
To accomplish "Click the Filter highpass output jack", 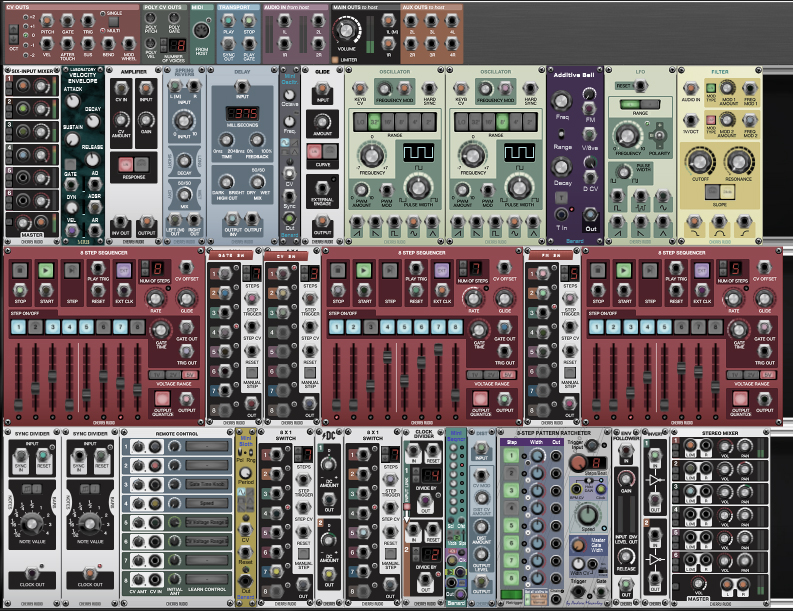I will pos(743,222).
